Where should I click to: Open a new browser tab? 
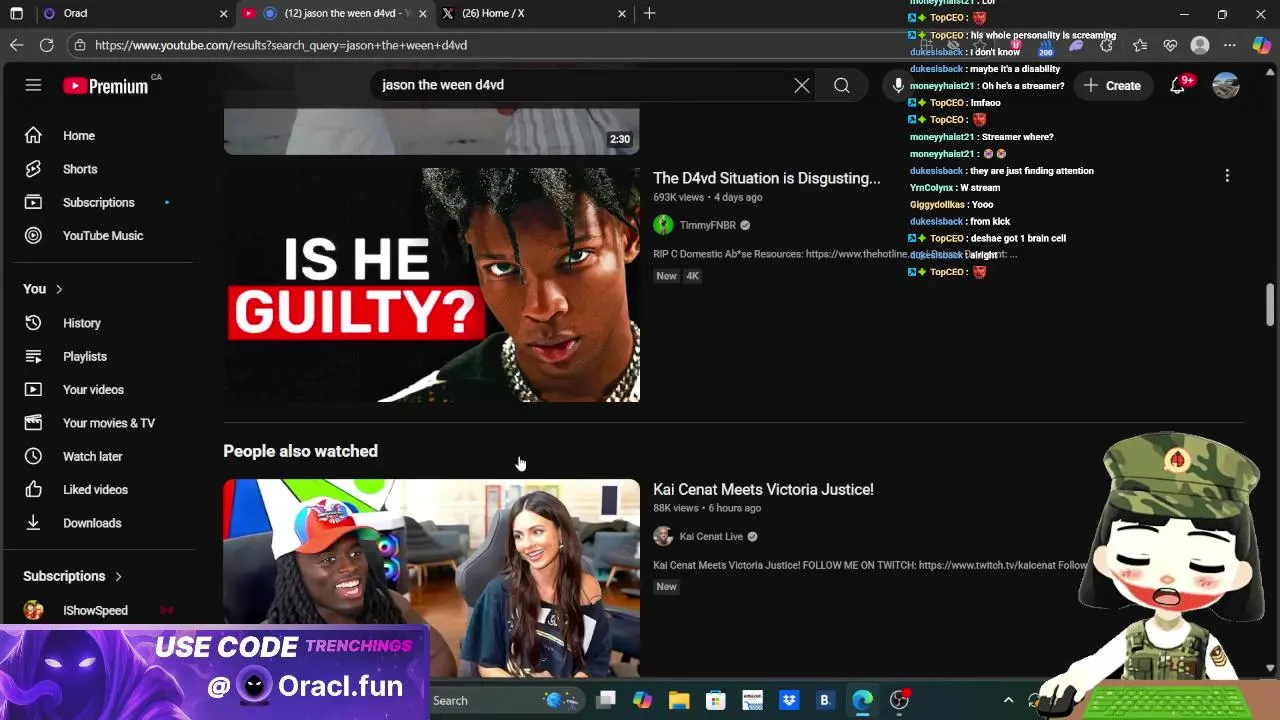point(650,13)
